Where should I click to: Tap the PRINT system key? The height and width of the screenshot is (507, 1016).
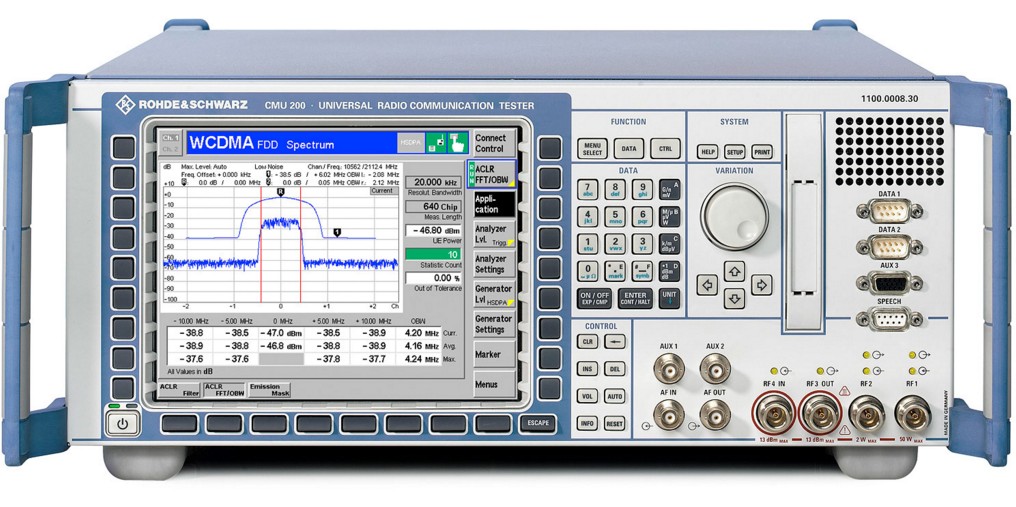tap(762, 152)
